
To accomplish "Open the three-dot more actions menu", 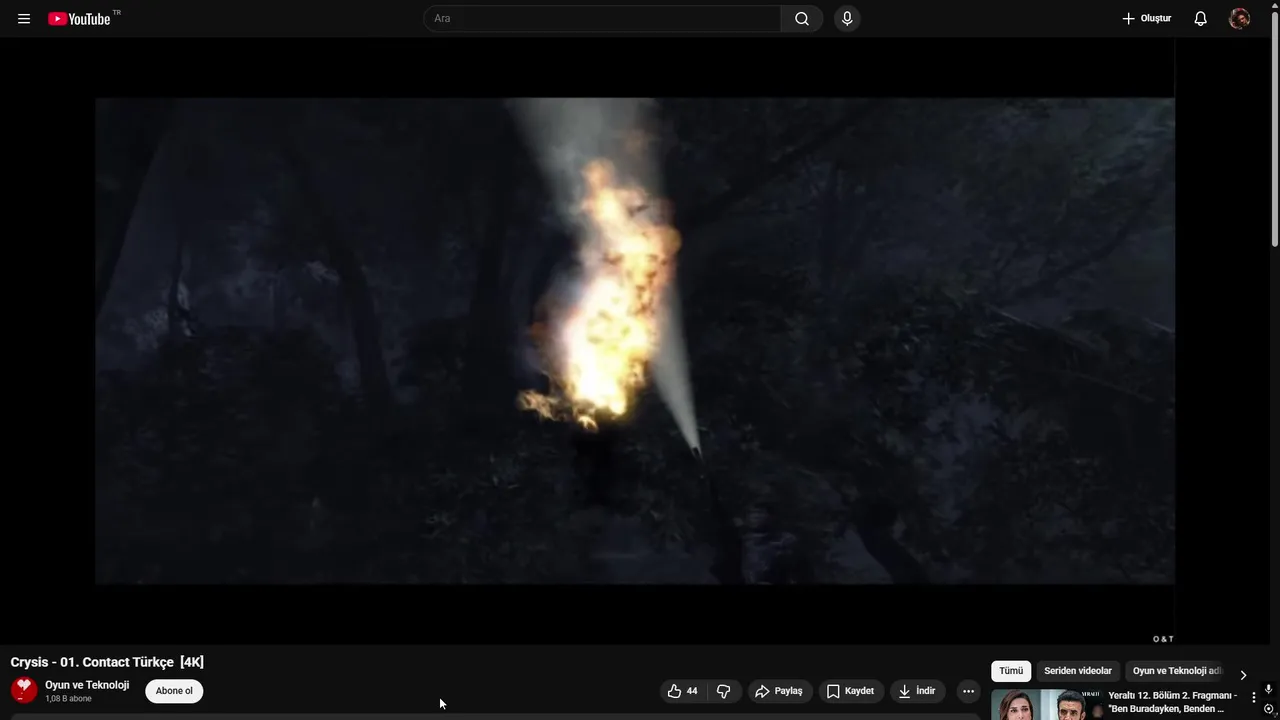I will tap(968, 691).
